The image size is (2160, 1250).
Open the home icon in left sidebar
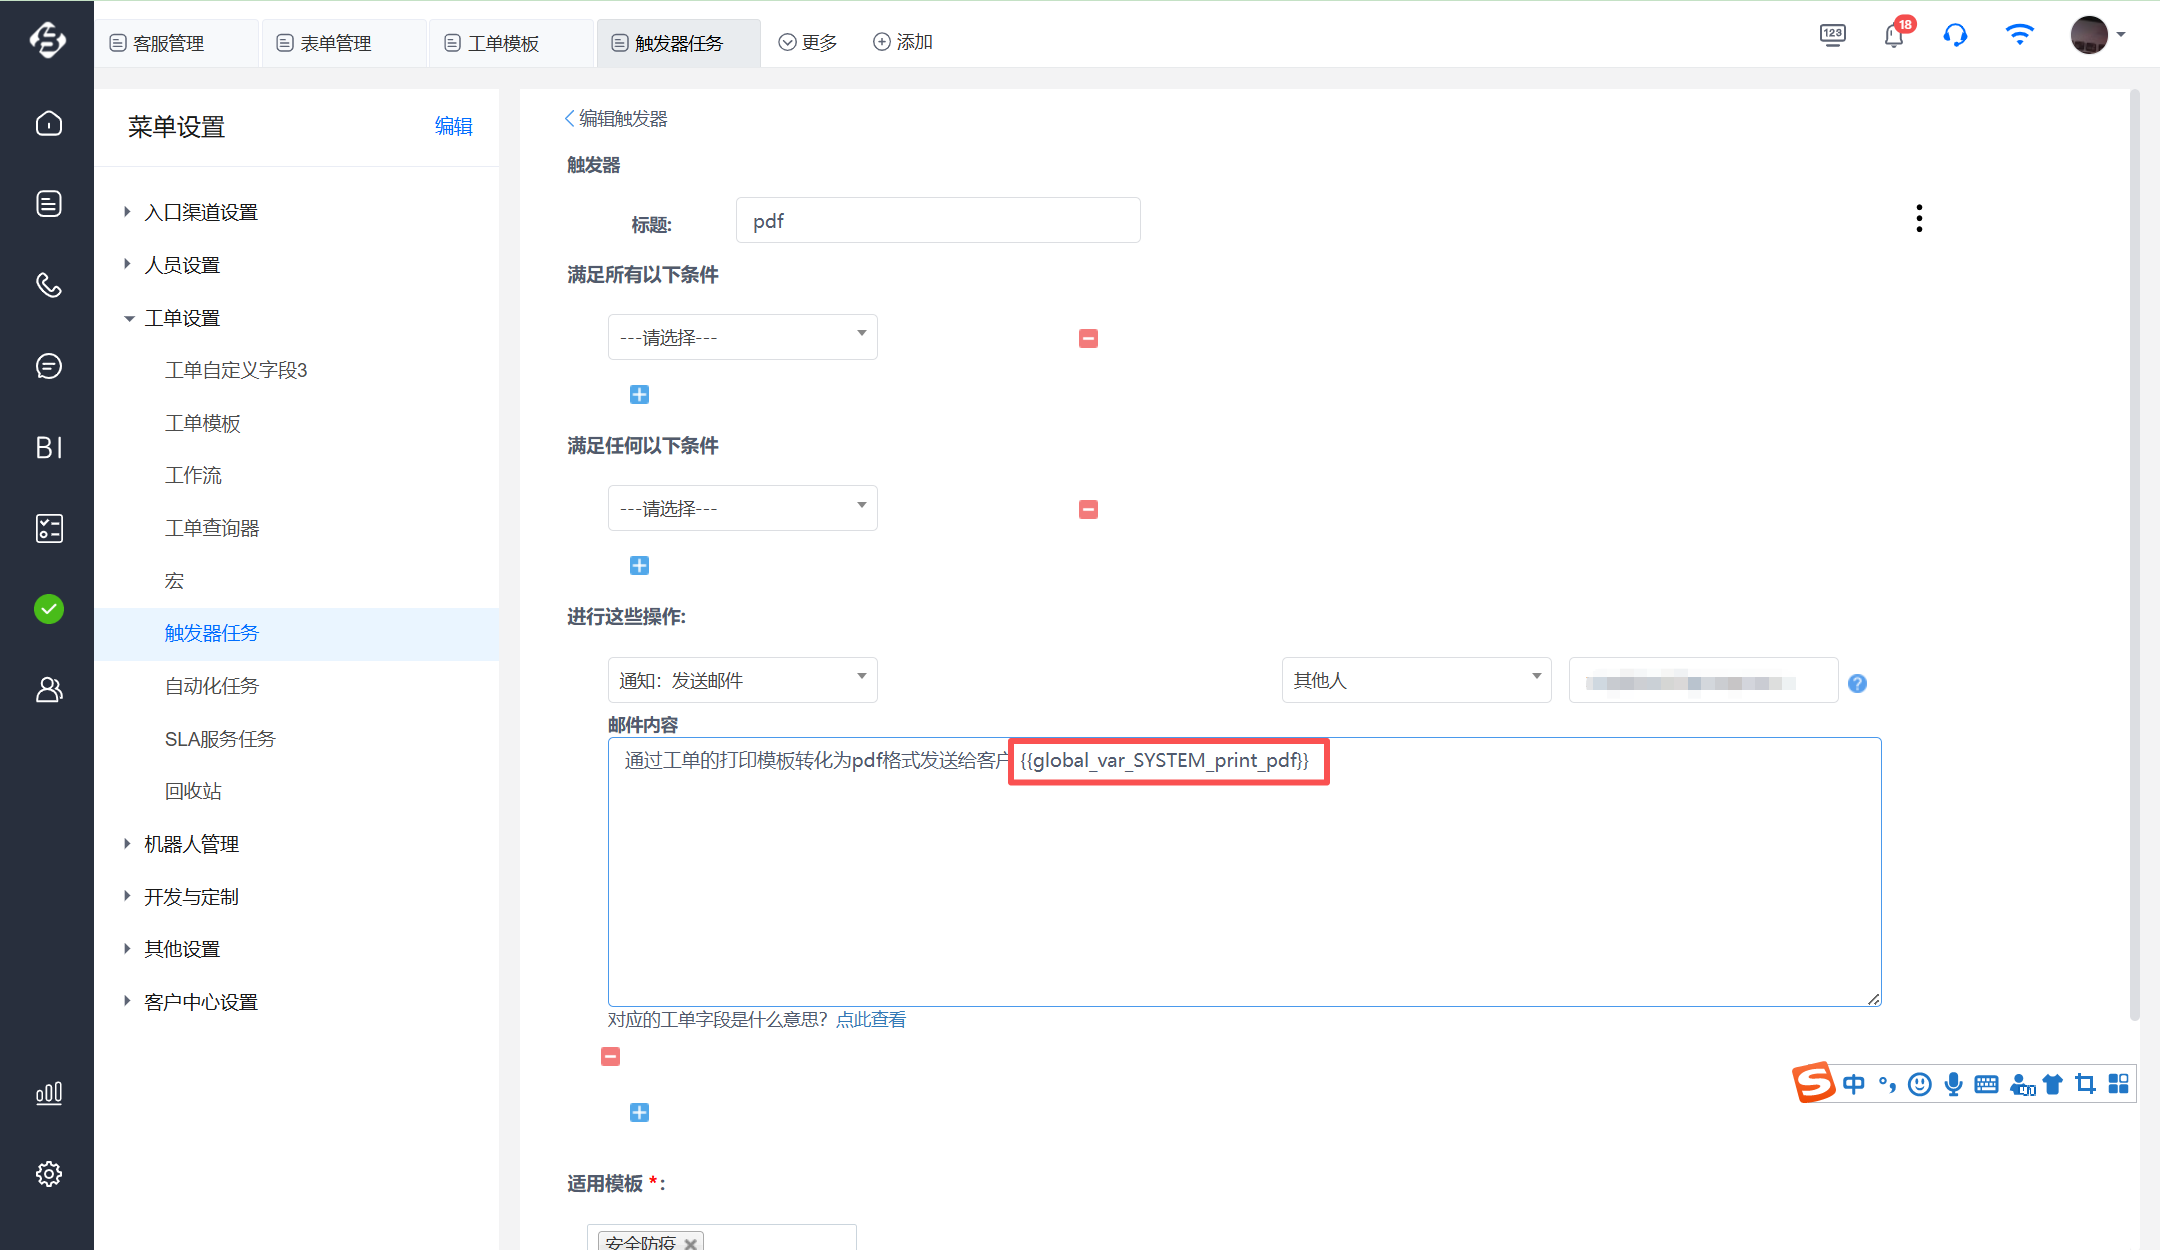48,123
